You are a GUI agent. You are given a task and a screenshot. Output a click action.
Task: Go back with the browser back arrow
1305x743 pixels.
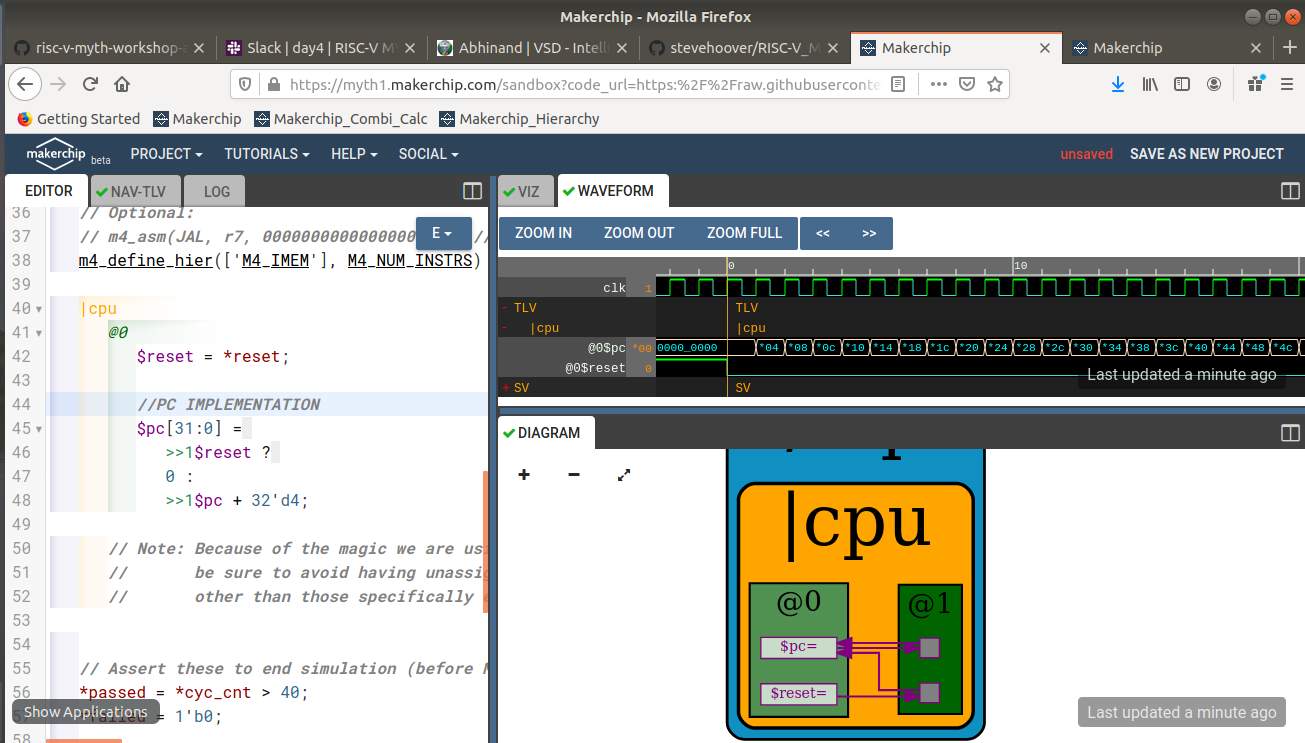point(25,84)
